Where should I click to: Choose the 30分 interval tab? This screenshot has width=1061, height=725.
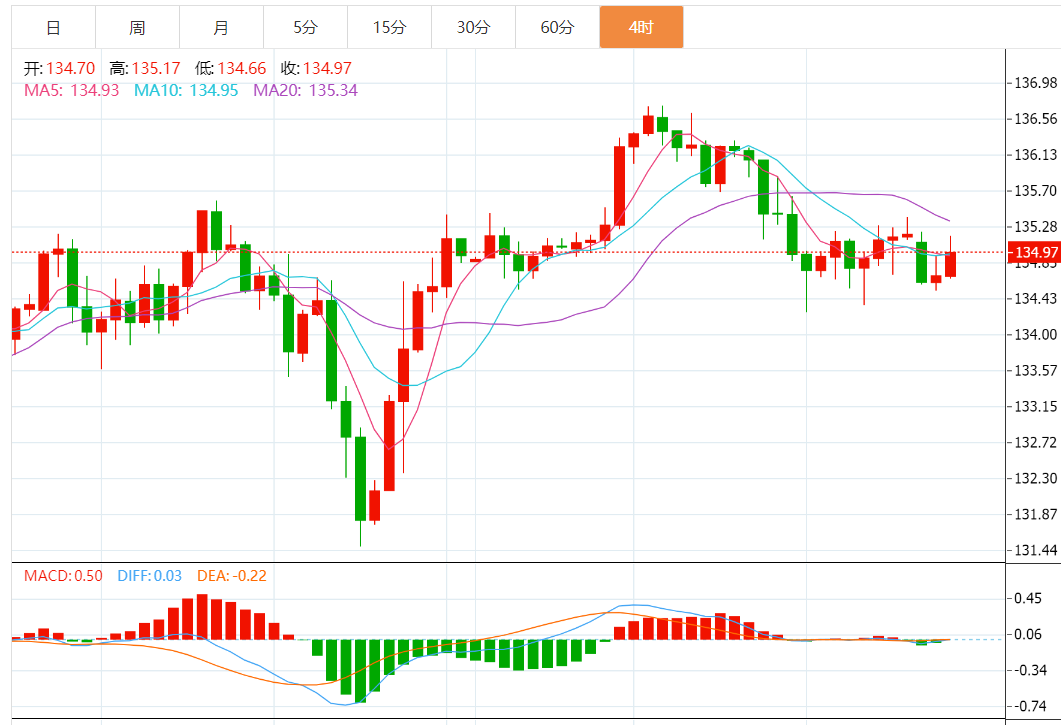click(473, 27)
